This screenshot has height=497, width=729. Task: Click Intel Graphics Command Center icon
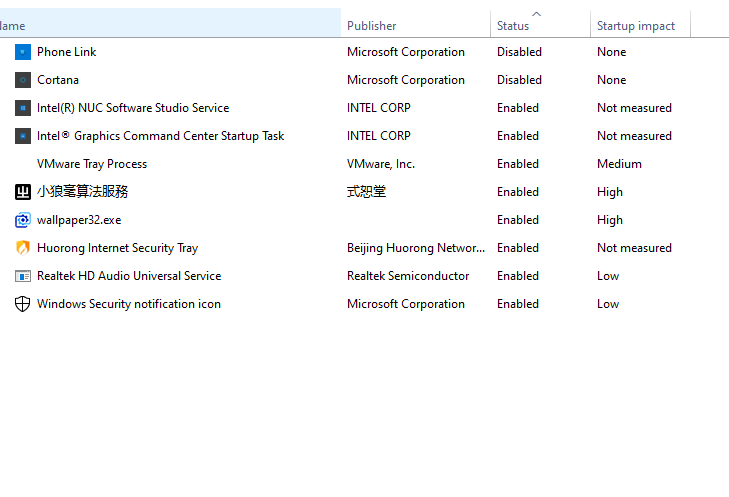pos(23,136)
